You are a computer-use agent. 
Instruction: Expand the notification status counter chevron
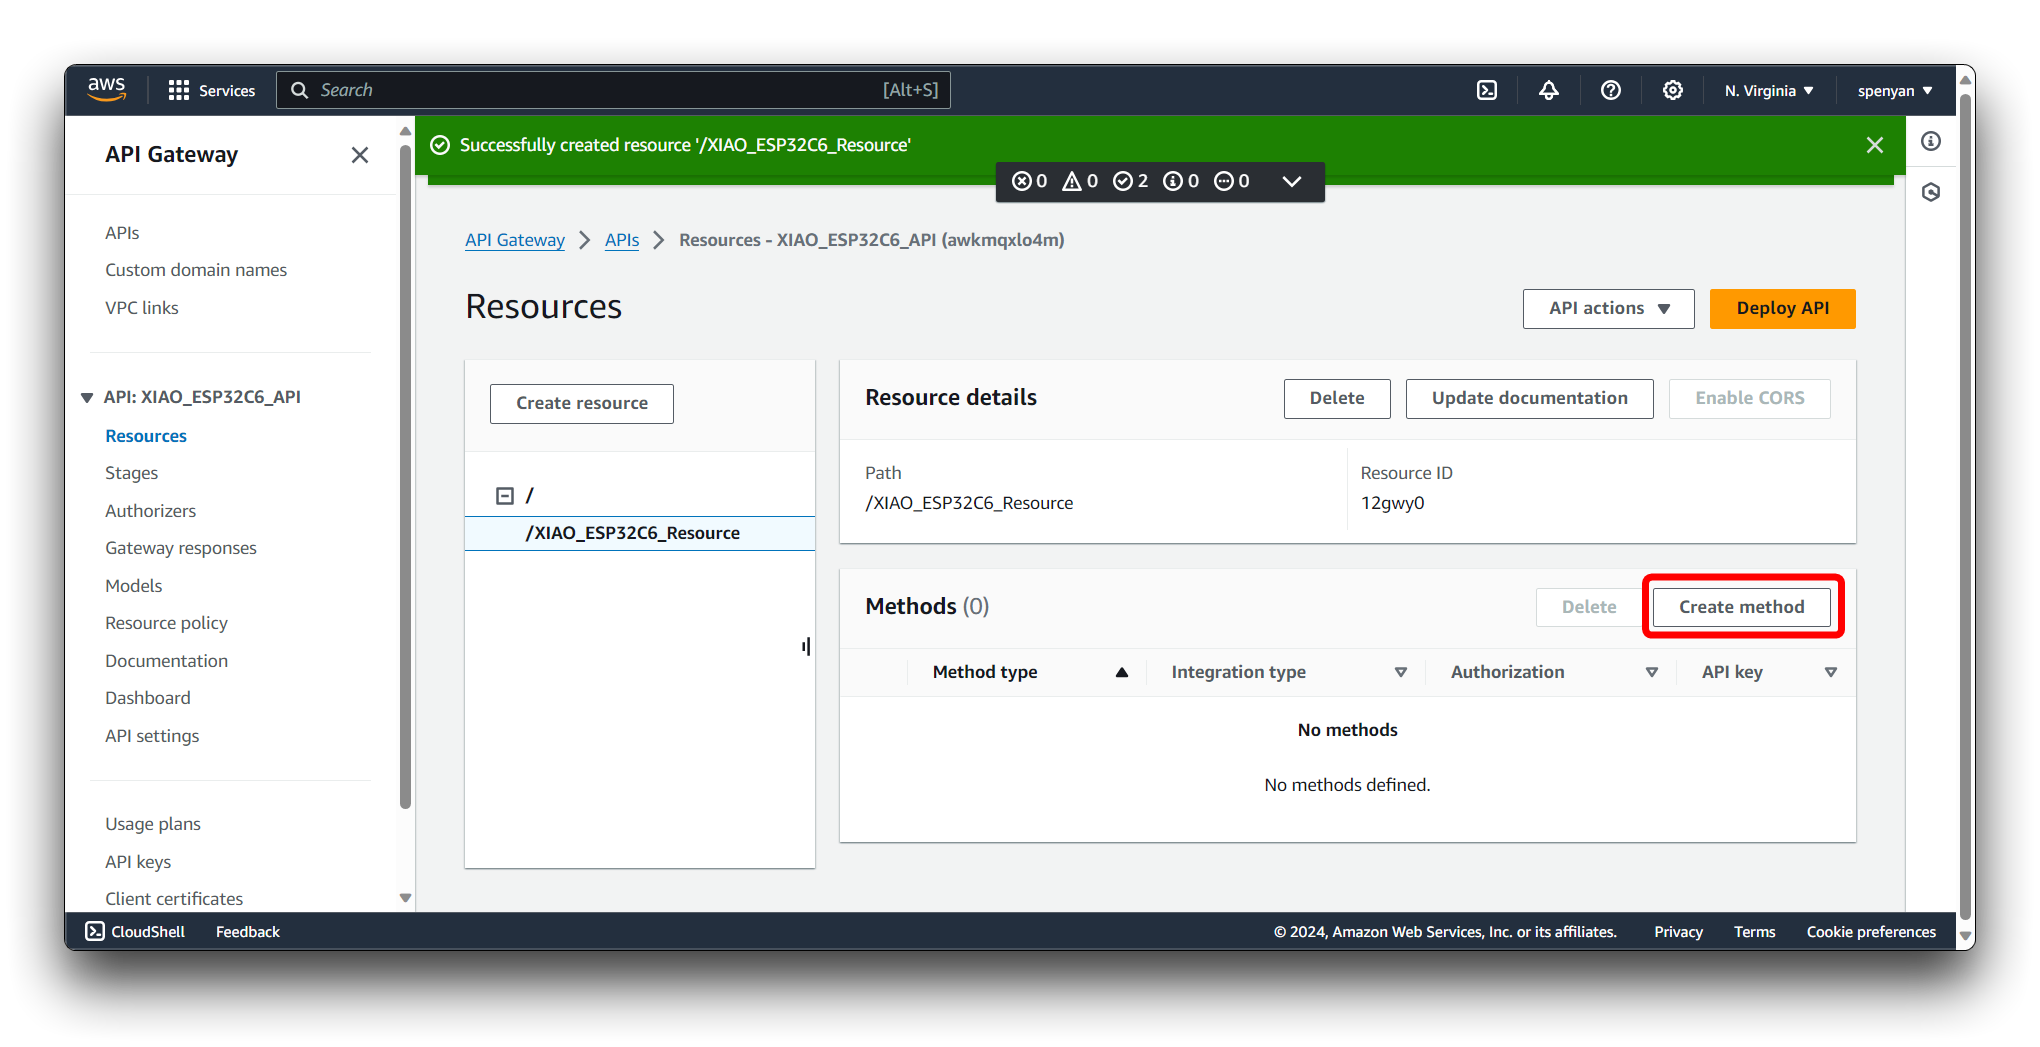click(x=1292, y=181)
